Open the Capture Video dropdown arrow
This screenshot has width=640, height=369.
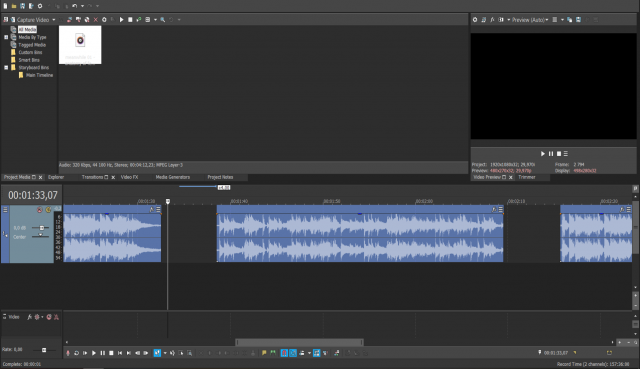53,20
